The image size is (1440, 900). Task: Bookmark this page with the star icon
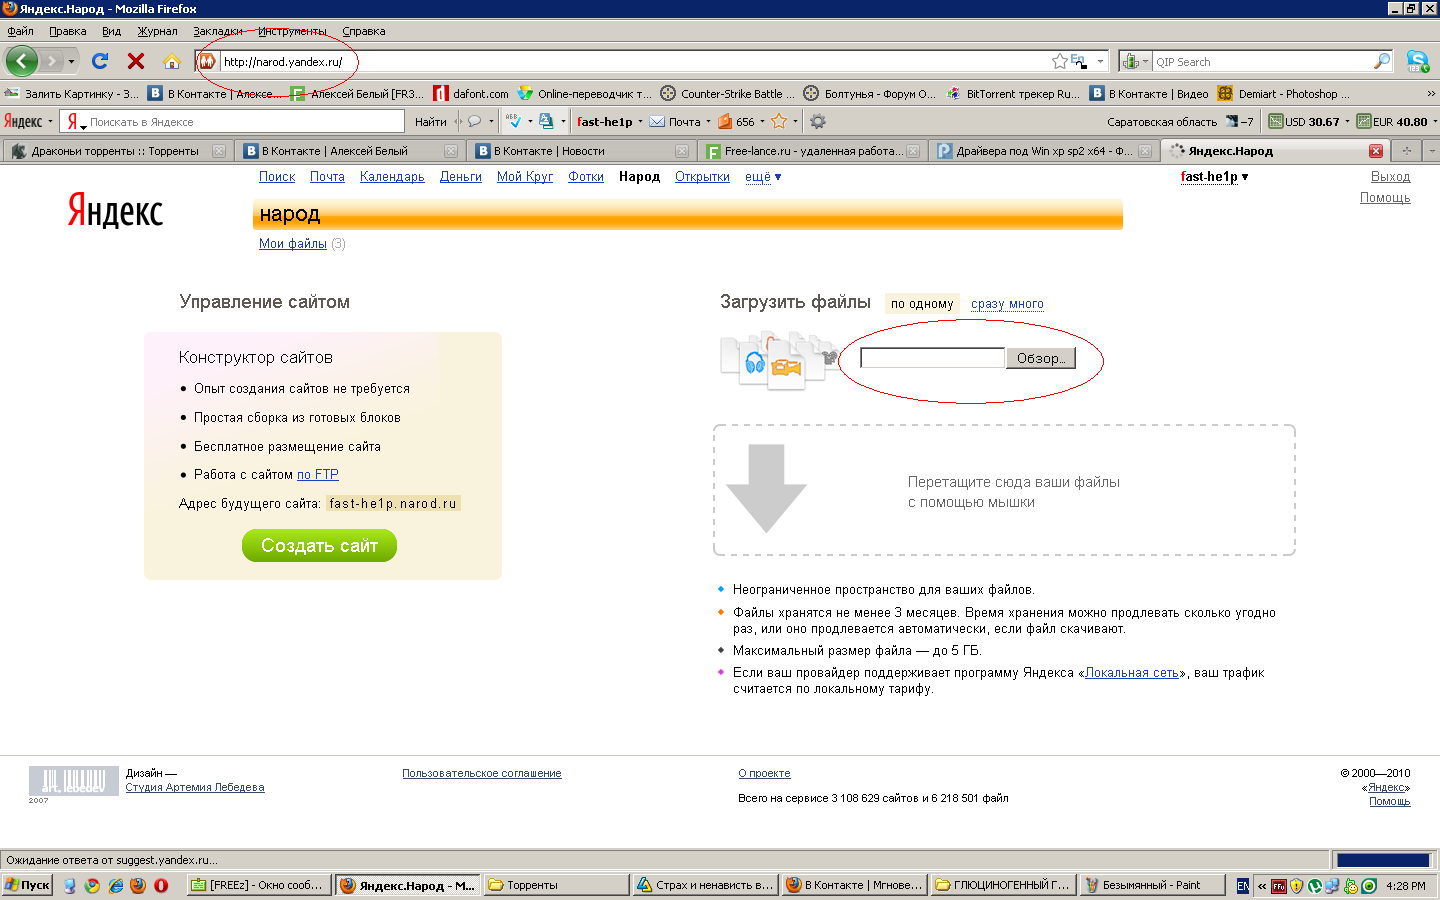click(1060, 61)
